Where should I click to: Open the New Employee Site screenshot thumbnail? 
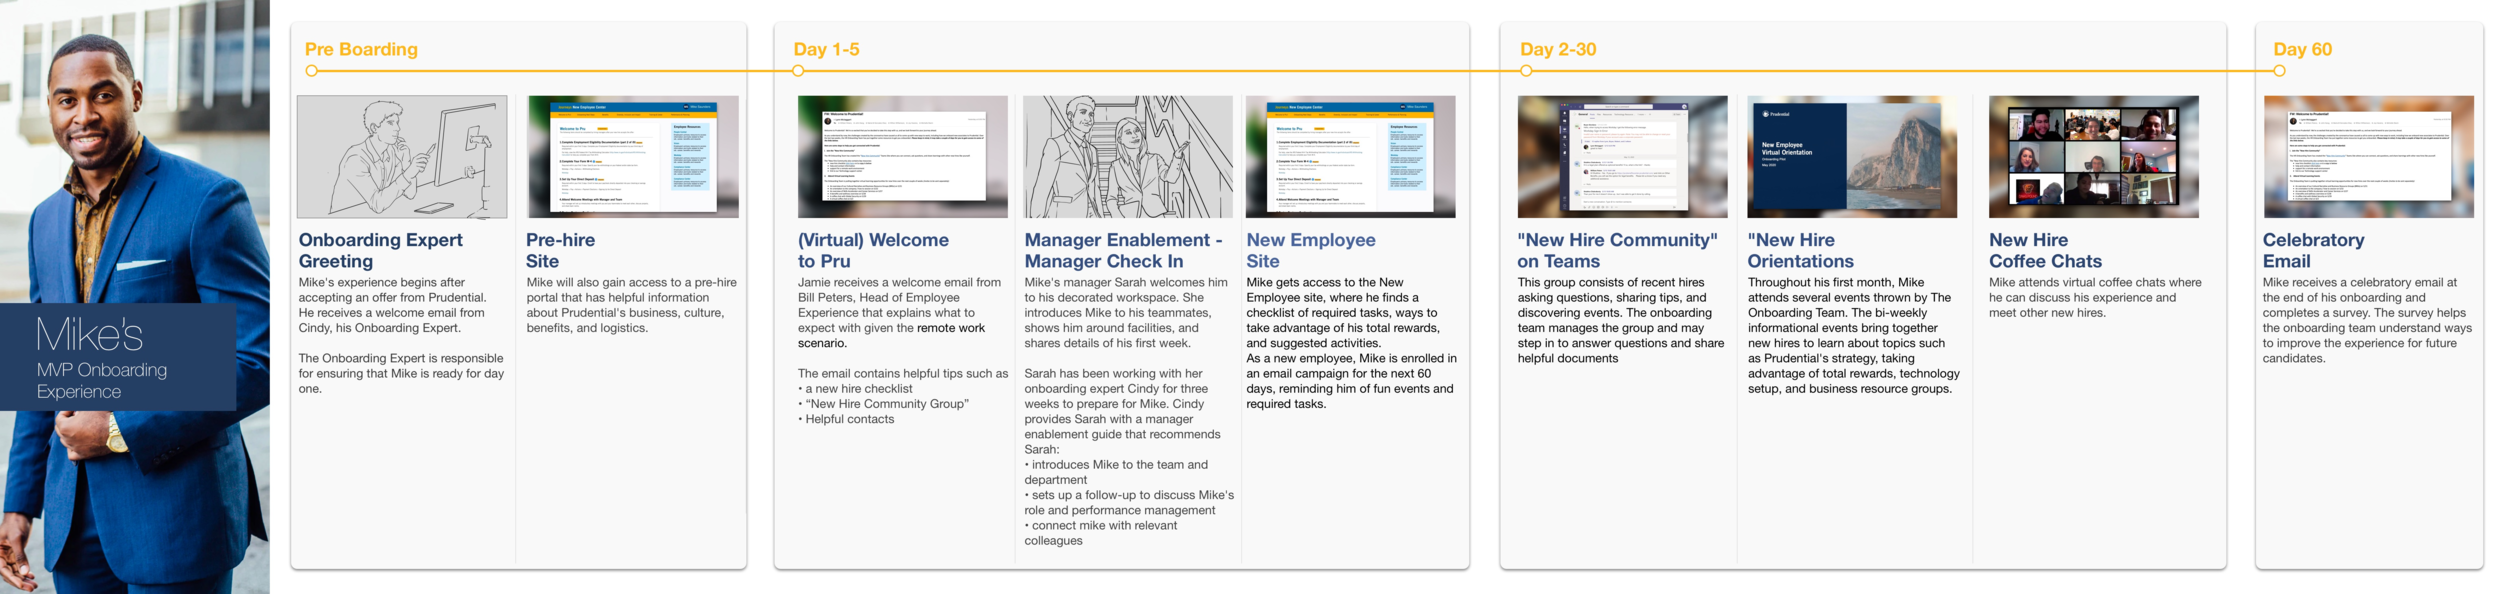point(1351,157)
